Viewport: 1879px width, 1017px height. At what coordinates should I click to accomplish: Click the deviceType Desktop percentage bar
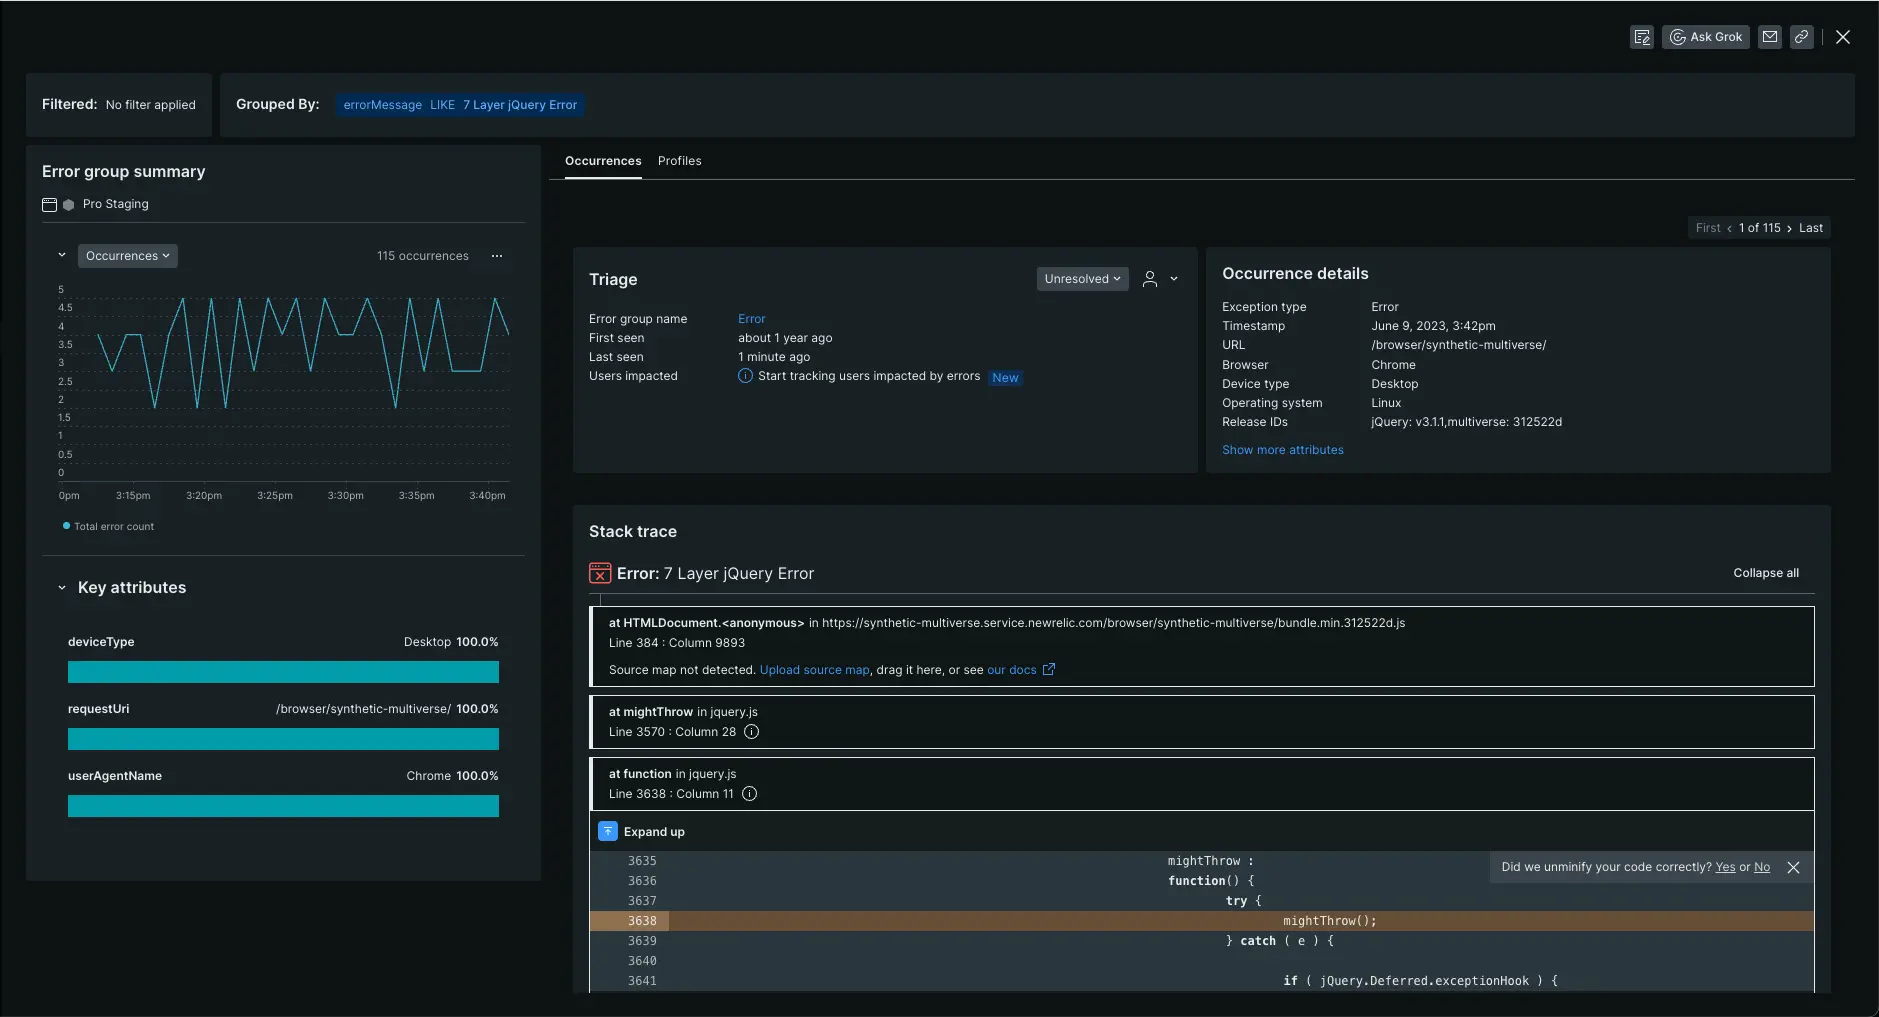tap(283, 672)
